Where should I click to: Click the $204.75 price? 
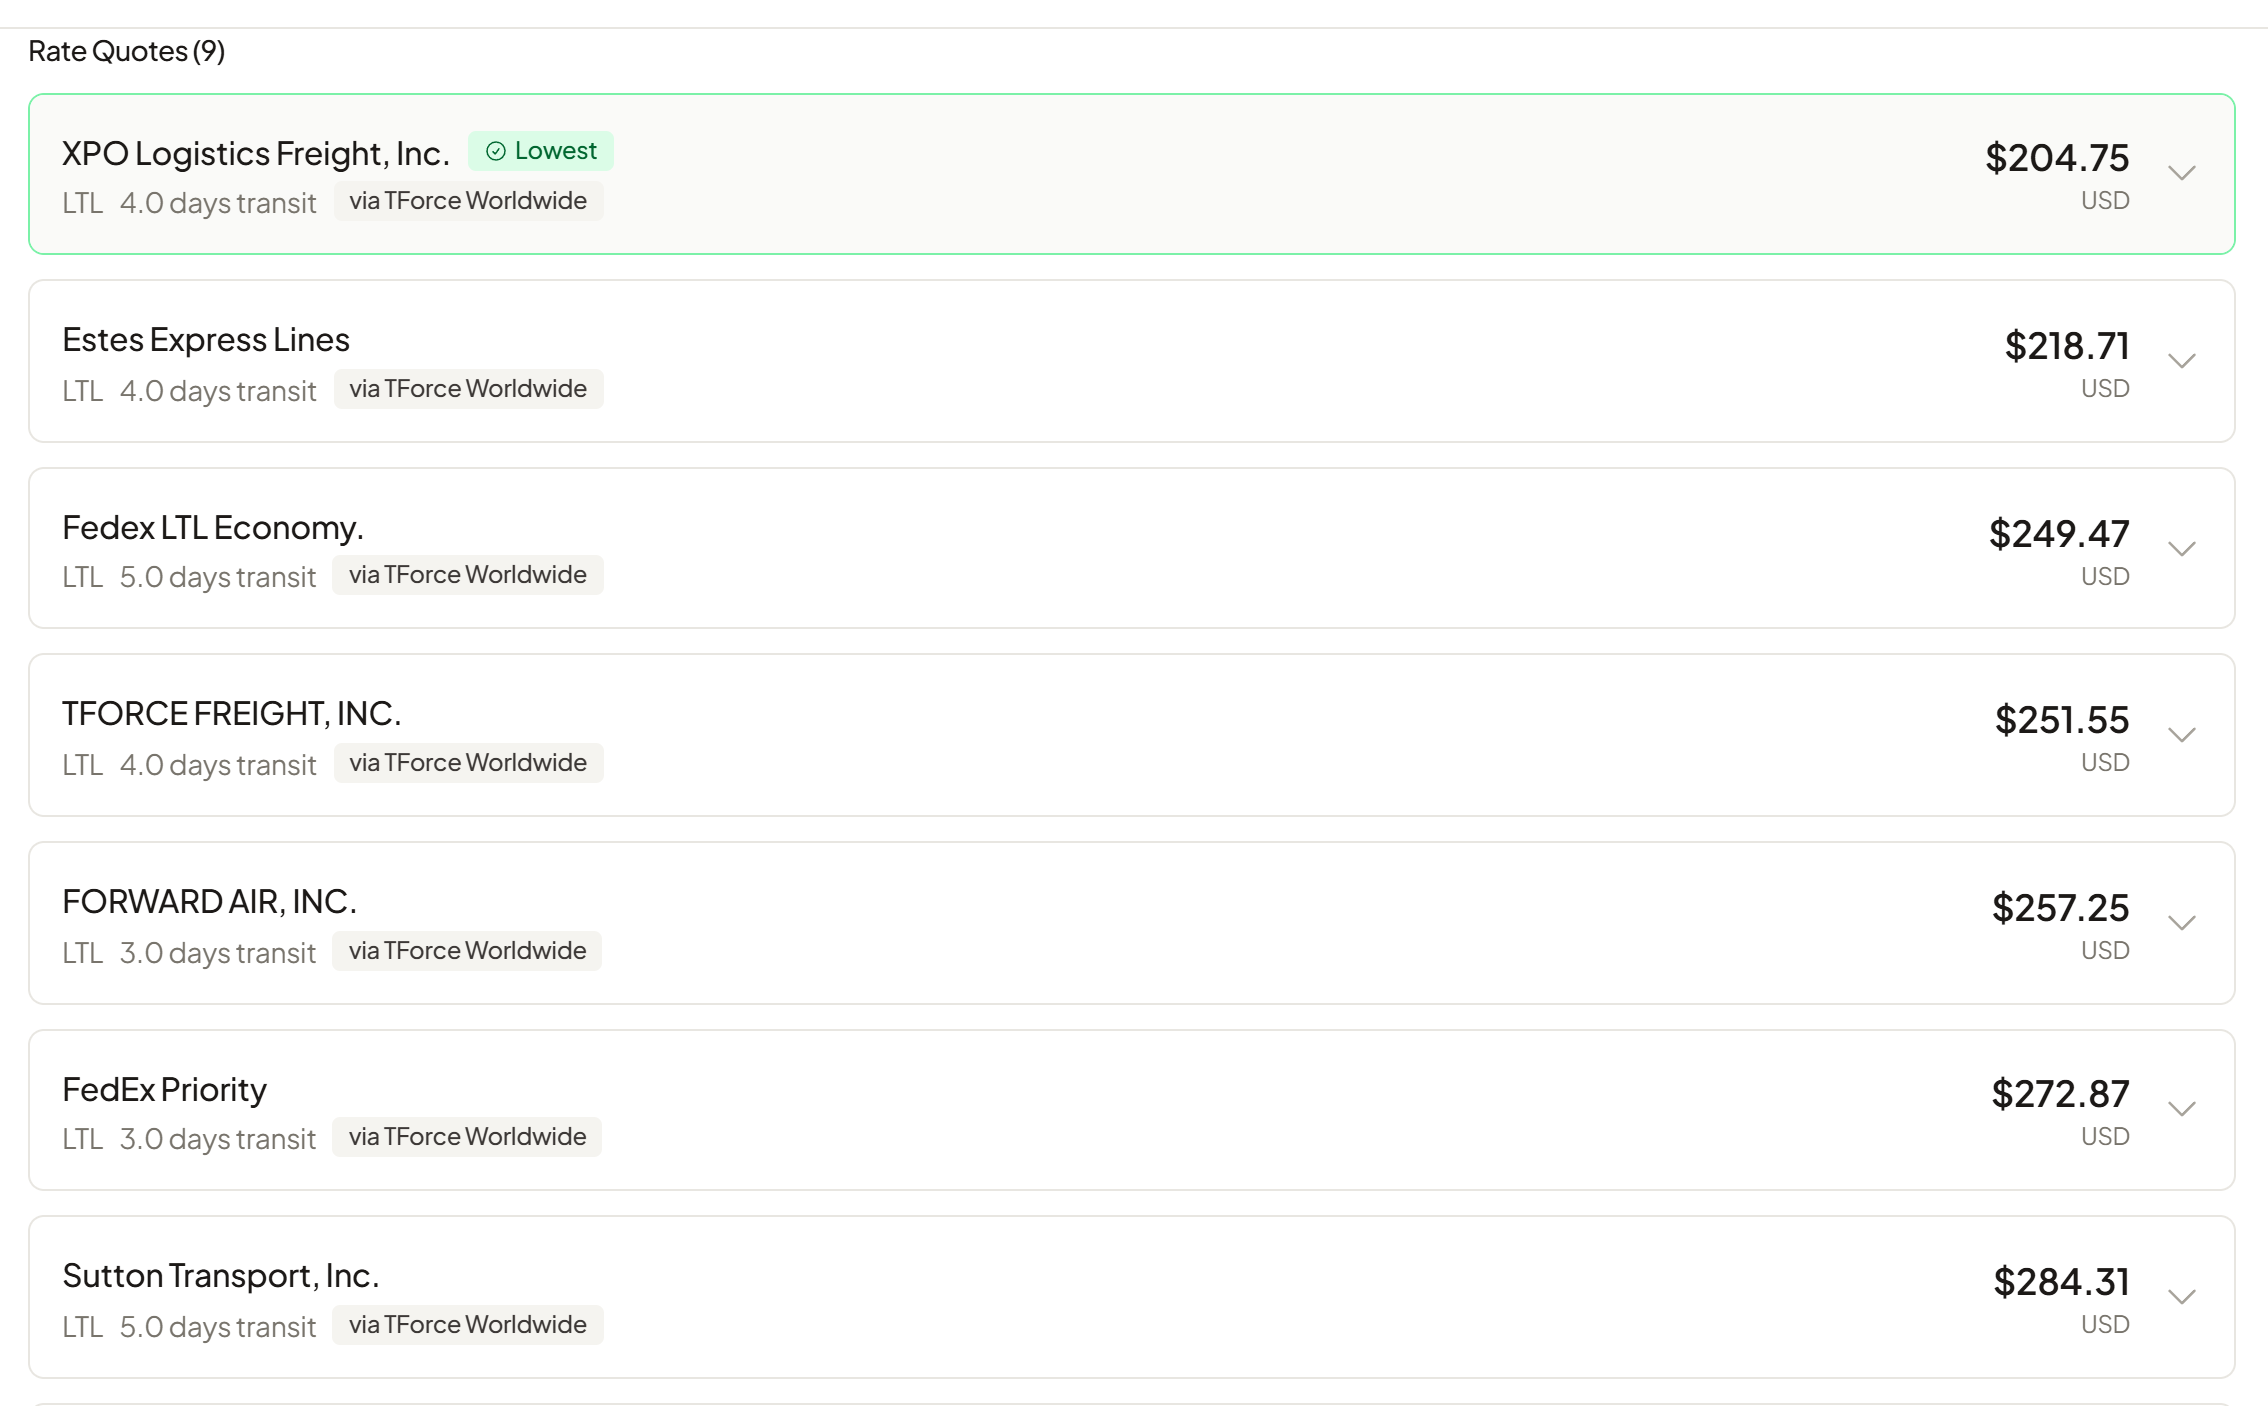click(x=2057, y=157)
